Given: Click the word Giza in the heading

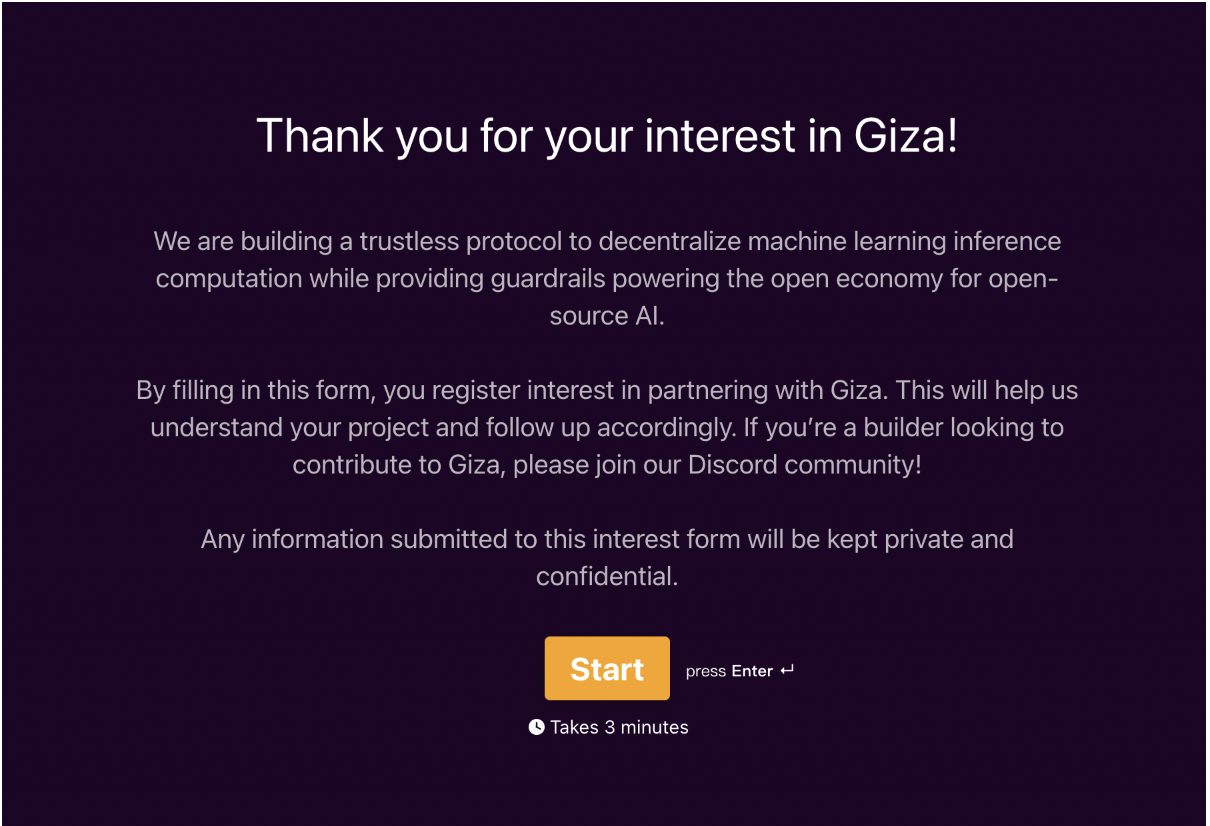Looking at the screenshot, I should point(906,135).
